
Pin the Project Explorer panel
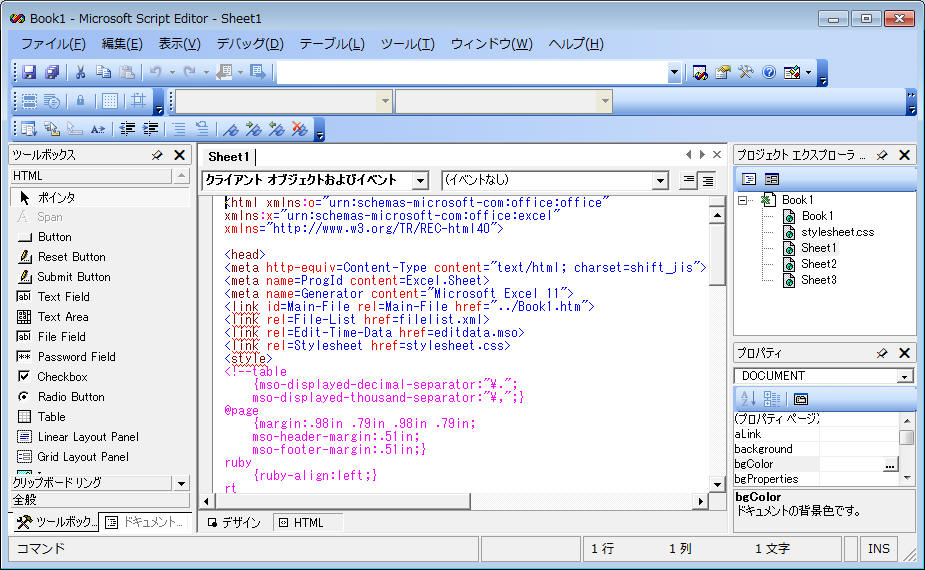coord(882,155)
